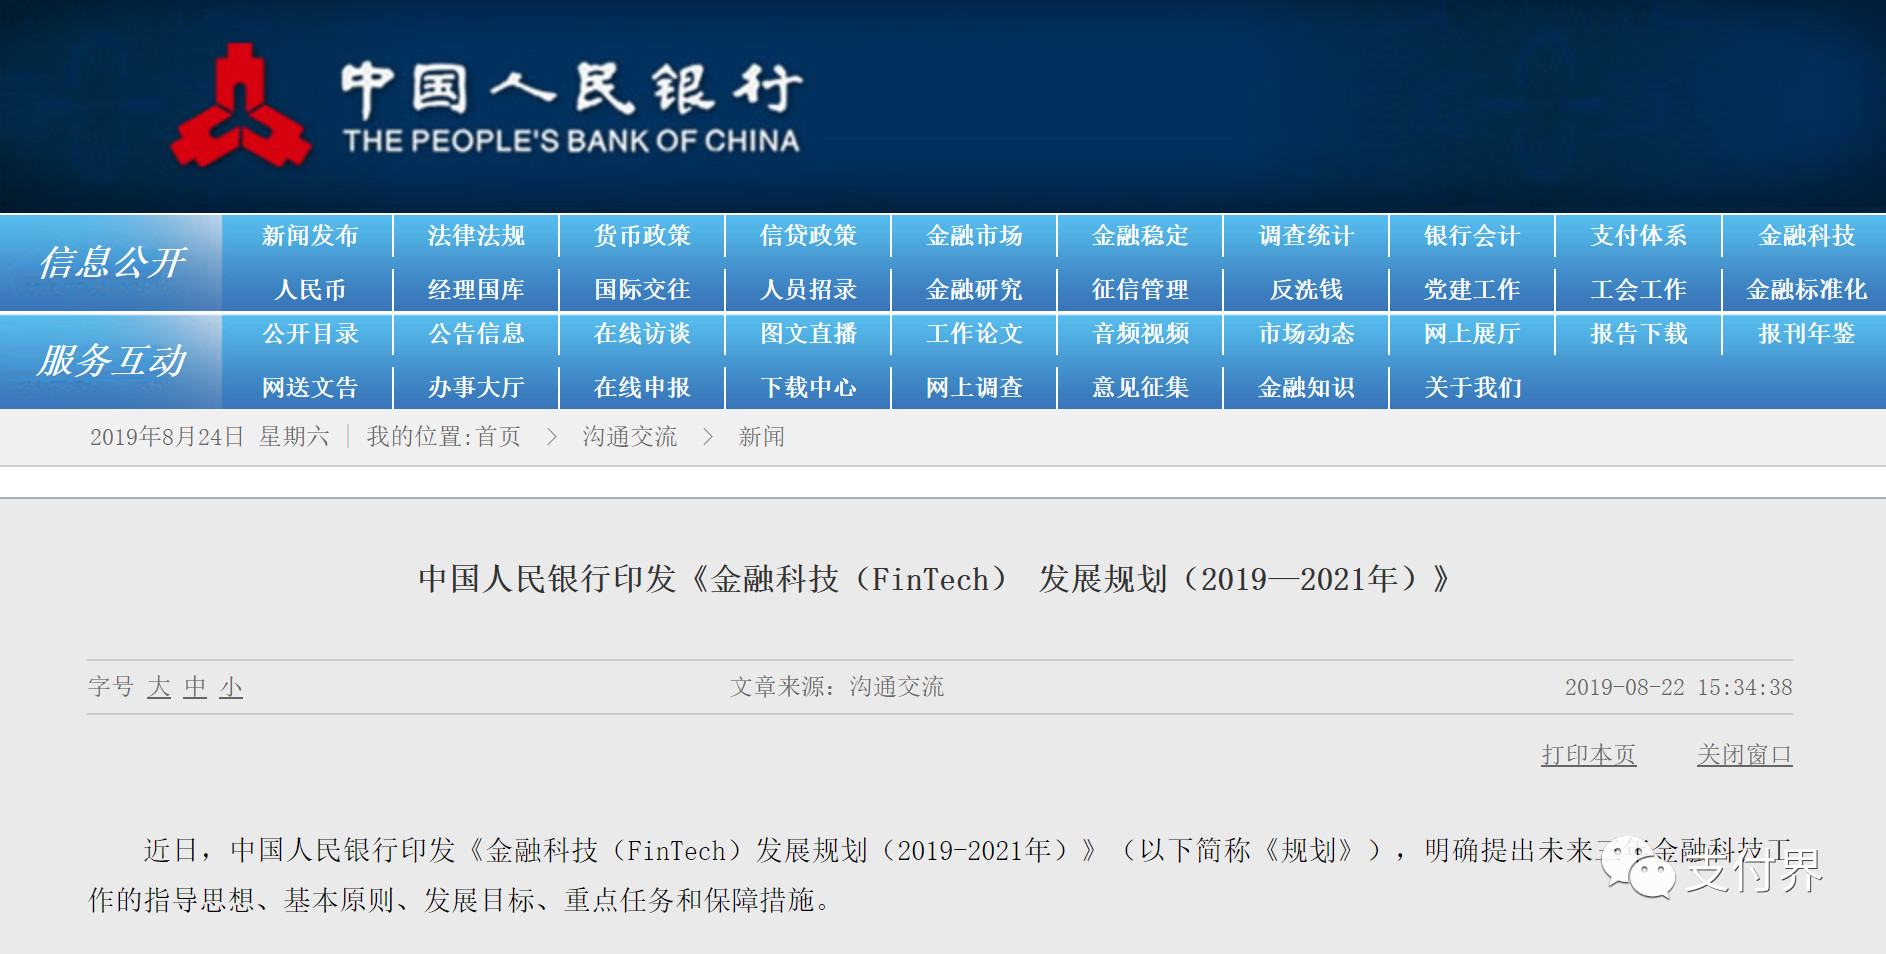Click 关闭窗口 link
This screenshot has width=1886, height=954.
click(x=1744, y=755)
